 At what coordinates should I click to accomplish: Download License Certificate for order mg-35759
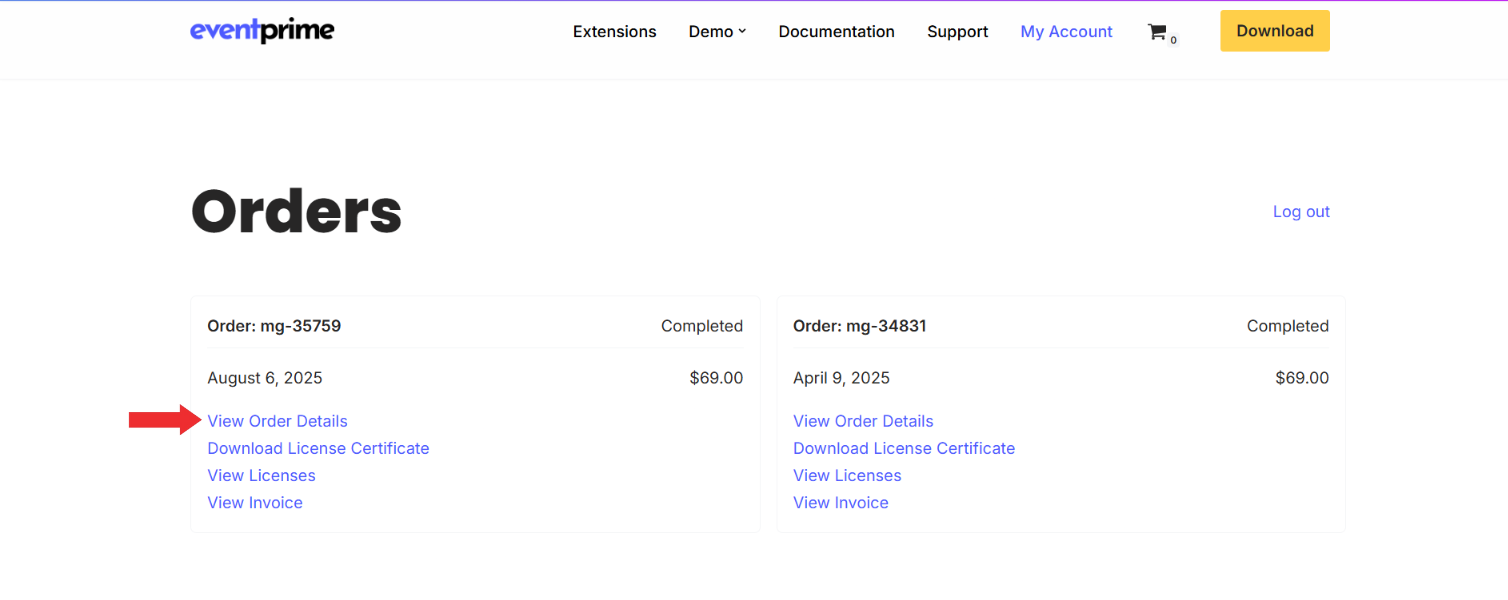pos(318,448)
